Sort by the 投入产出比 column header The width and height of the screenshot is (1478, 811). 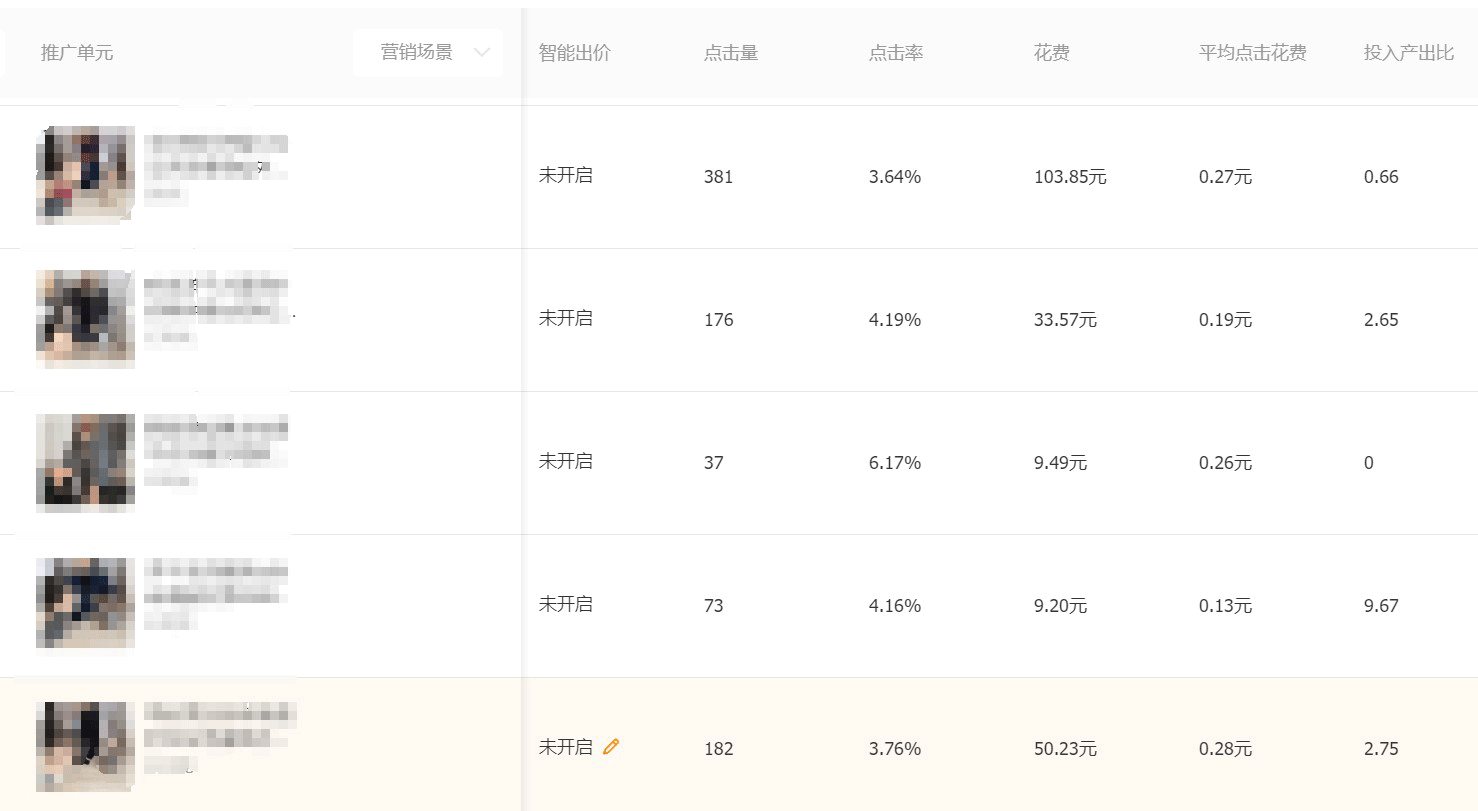tap(1409, 53)
